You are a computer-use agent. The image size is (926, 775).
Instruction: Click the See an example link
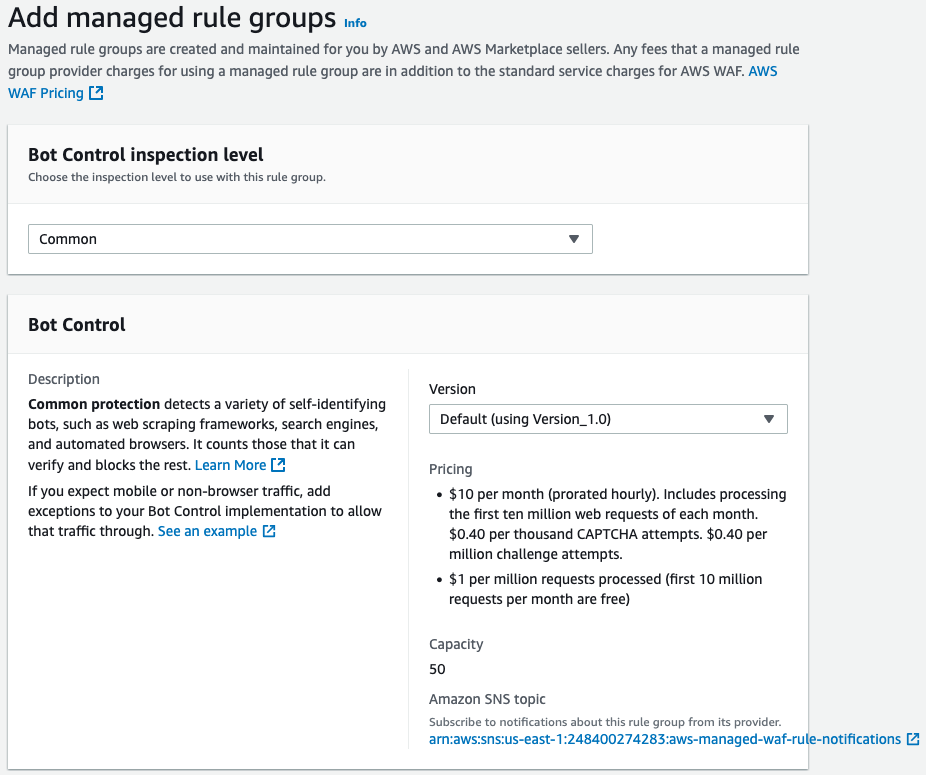click(207, 531)
